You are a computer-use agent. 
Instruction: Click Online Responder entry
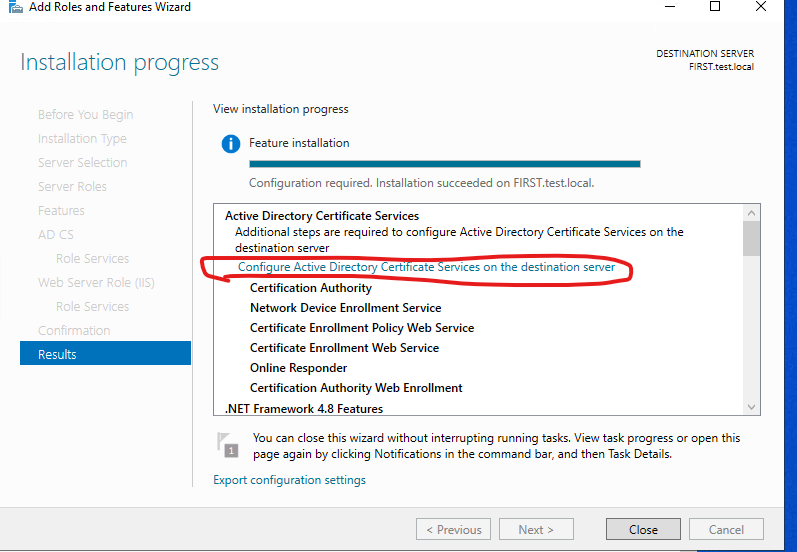pos(298,367)
